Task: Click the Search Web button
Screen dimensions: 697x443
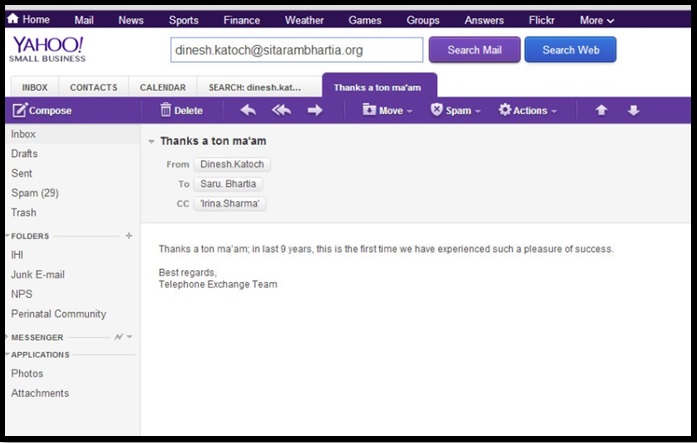Action: (x=570, y=50)
